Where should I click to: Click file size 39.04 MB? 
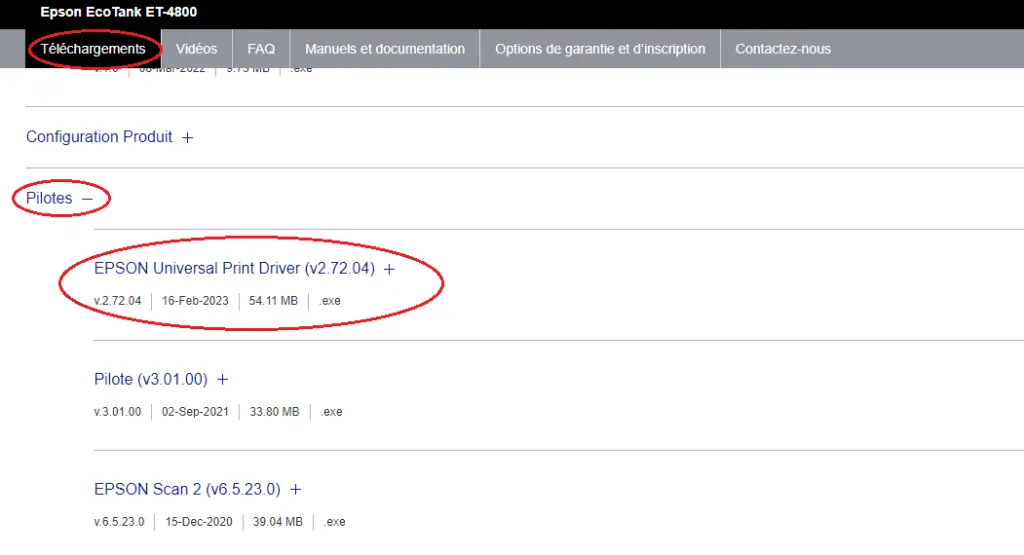coord(278,522)
